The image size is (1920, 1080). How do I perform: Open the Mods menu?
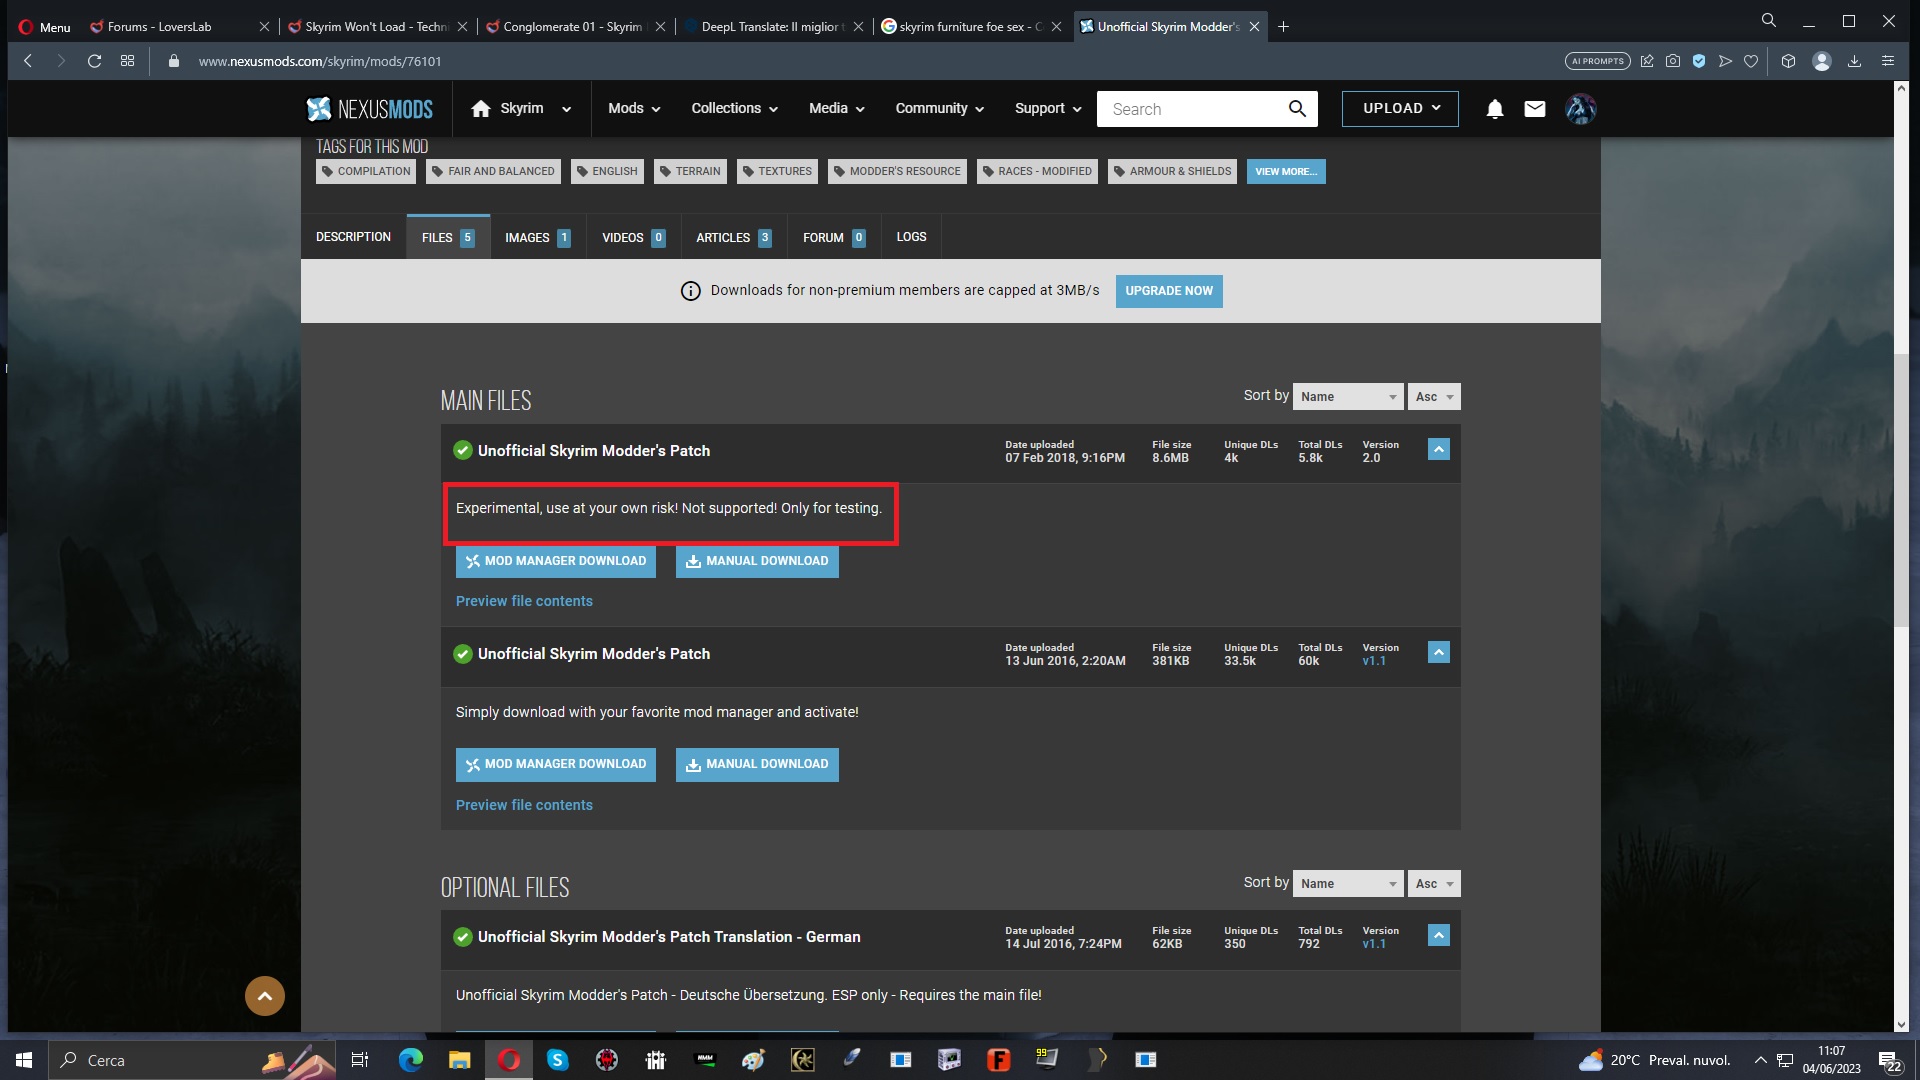634,109
